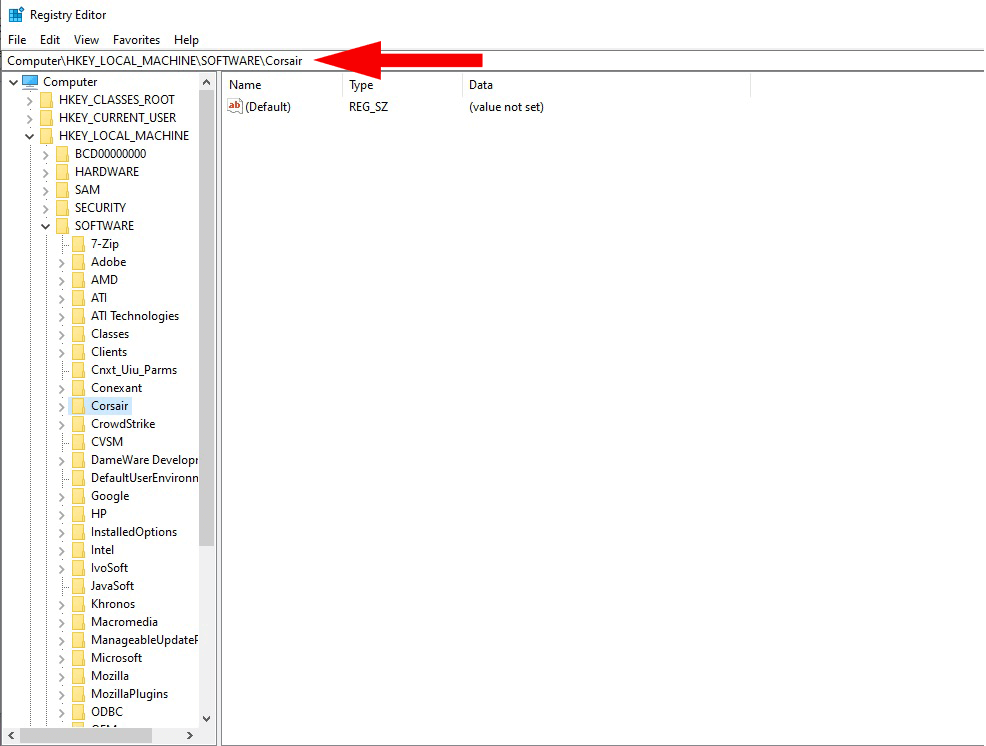Select the CrowdStrike key
Screen dimensions: 986x746
pos(123,424)
